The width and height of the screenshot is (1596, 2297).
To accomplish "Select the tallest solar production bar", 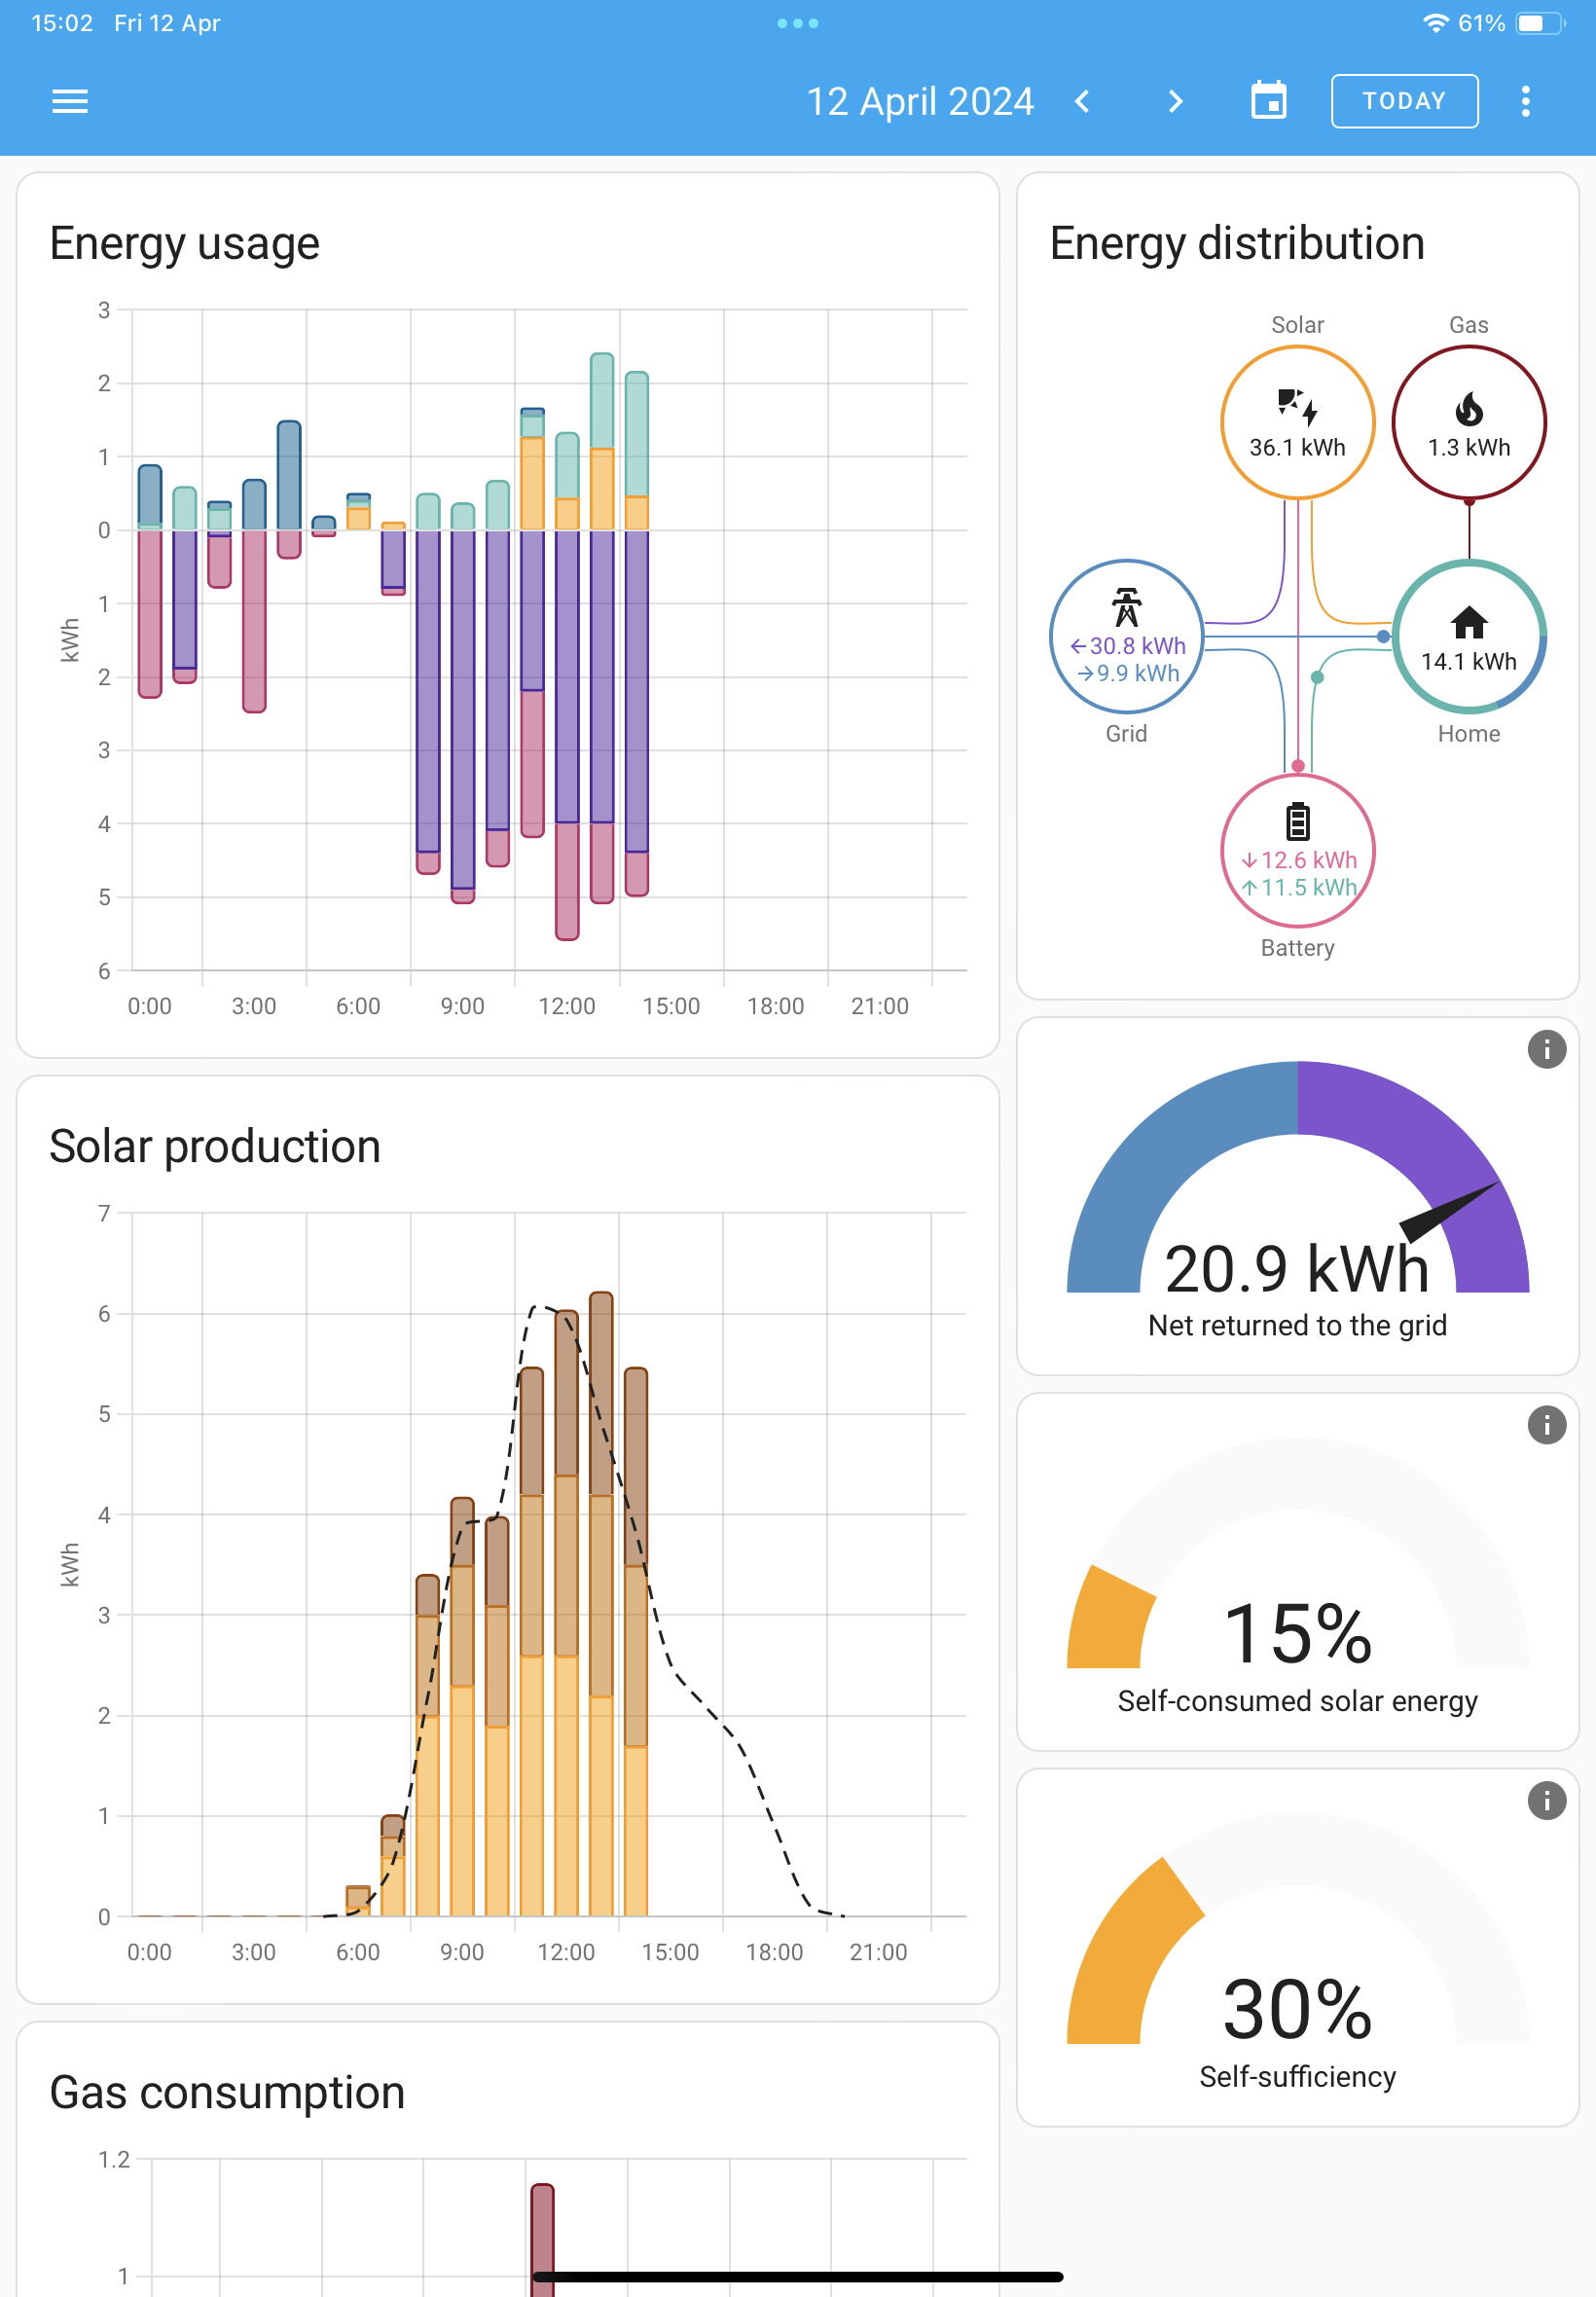I will tap(601, 1603).
